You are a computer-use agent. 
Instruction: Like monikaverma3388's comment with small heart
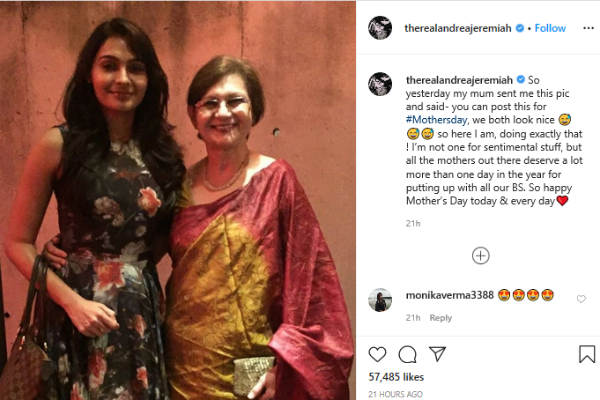click(581, 298)
